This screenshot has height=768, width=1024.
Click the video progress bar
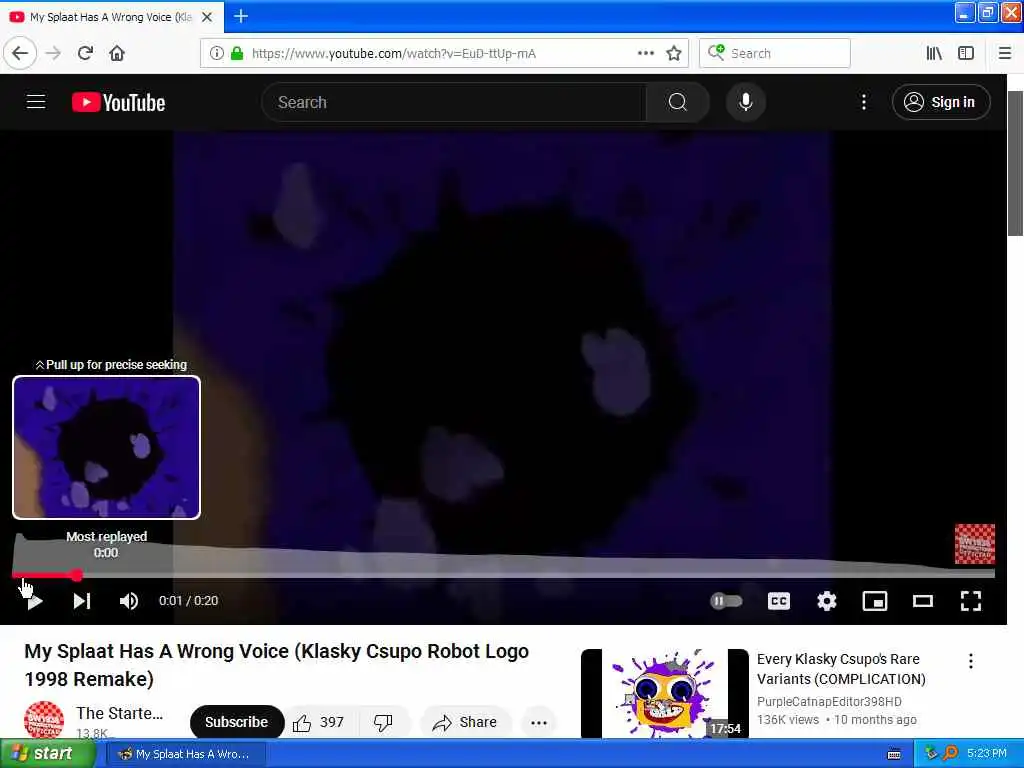tap(503, 575)
